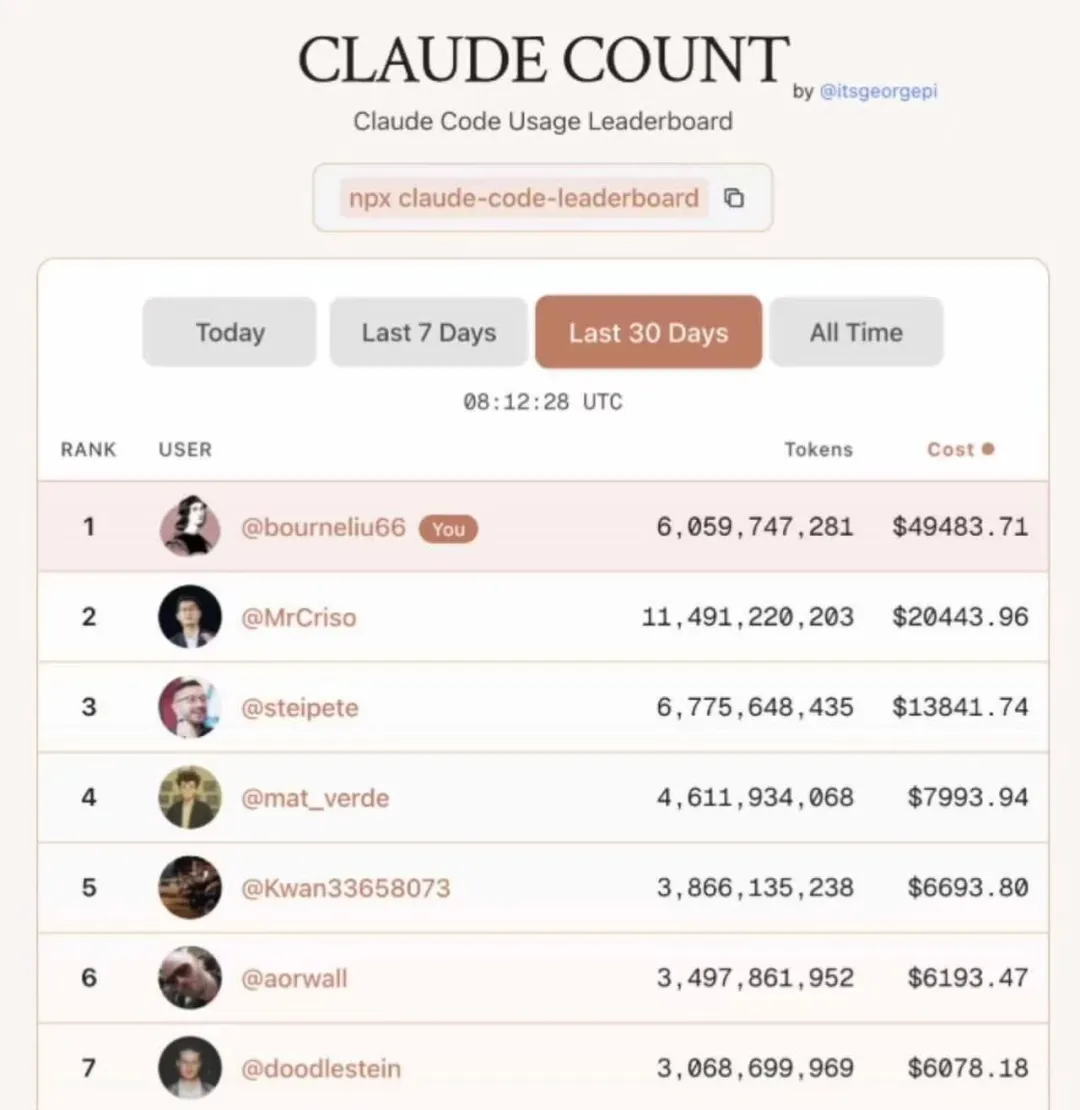The width and height of the screenshot is (1080, 1110).
Task: Select @Kwan33658073's profile picture
Action: tap(189, 887)
